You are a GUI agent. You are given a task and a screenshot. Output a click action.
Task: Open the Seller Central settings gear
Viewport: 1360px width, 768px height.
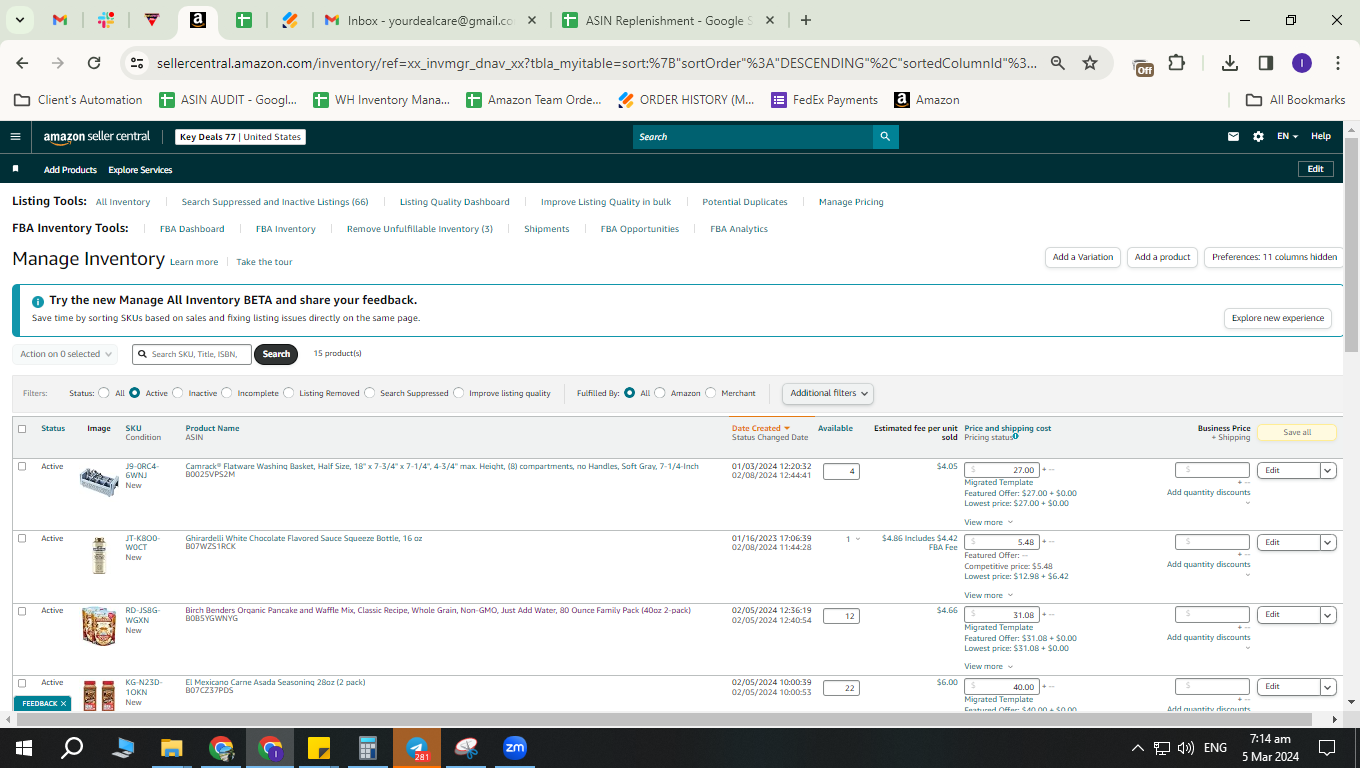[1258, 137]
